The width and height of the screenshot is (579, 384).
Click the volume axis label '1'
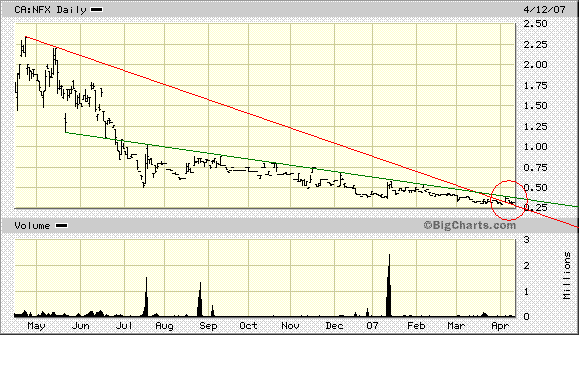coord(527,292)
